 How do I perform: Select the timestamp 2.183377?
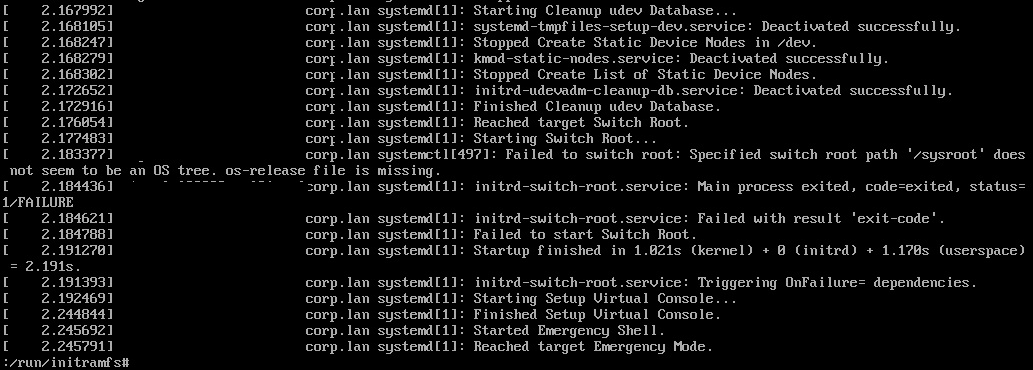tap(76, 155)
